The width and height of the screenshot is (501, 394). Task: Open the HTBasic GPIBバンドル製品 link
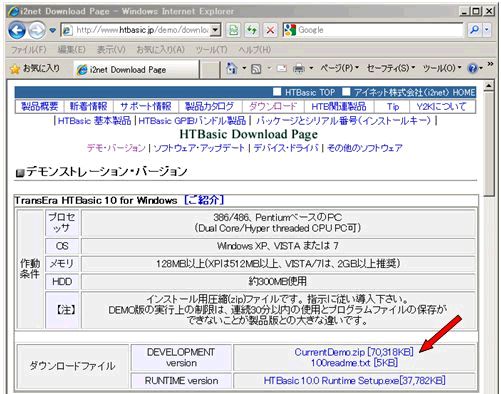pos(192,121)
